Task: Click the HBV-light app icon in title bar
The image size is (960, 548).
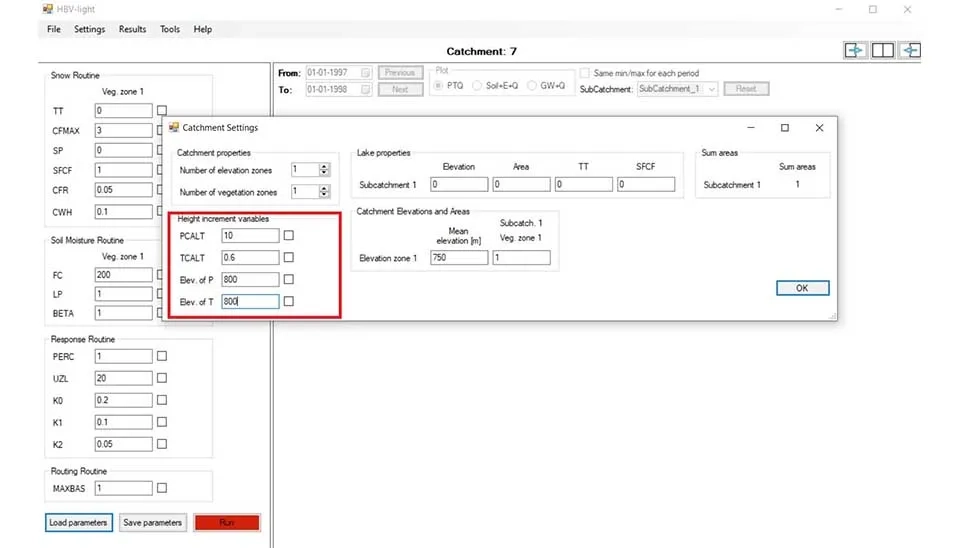Action: tap(47, 9)
